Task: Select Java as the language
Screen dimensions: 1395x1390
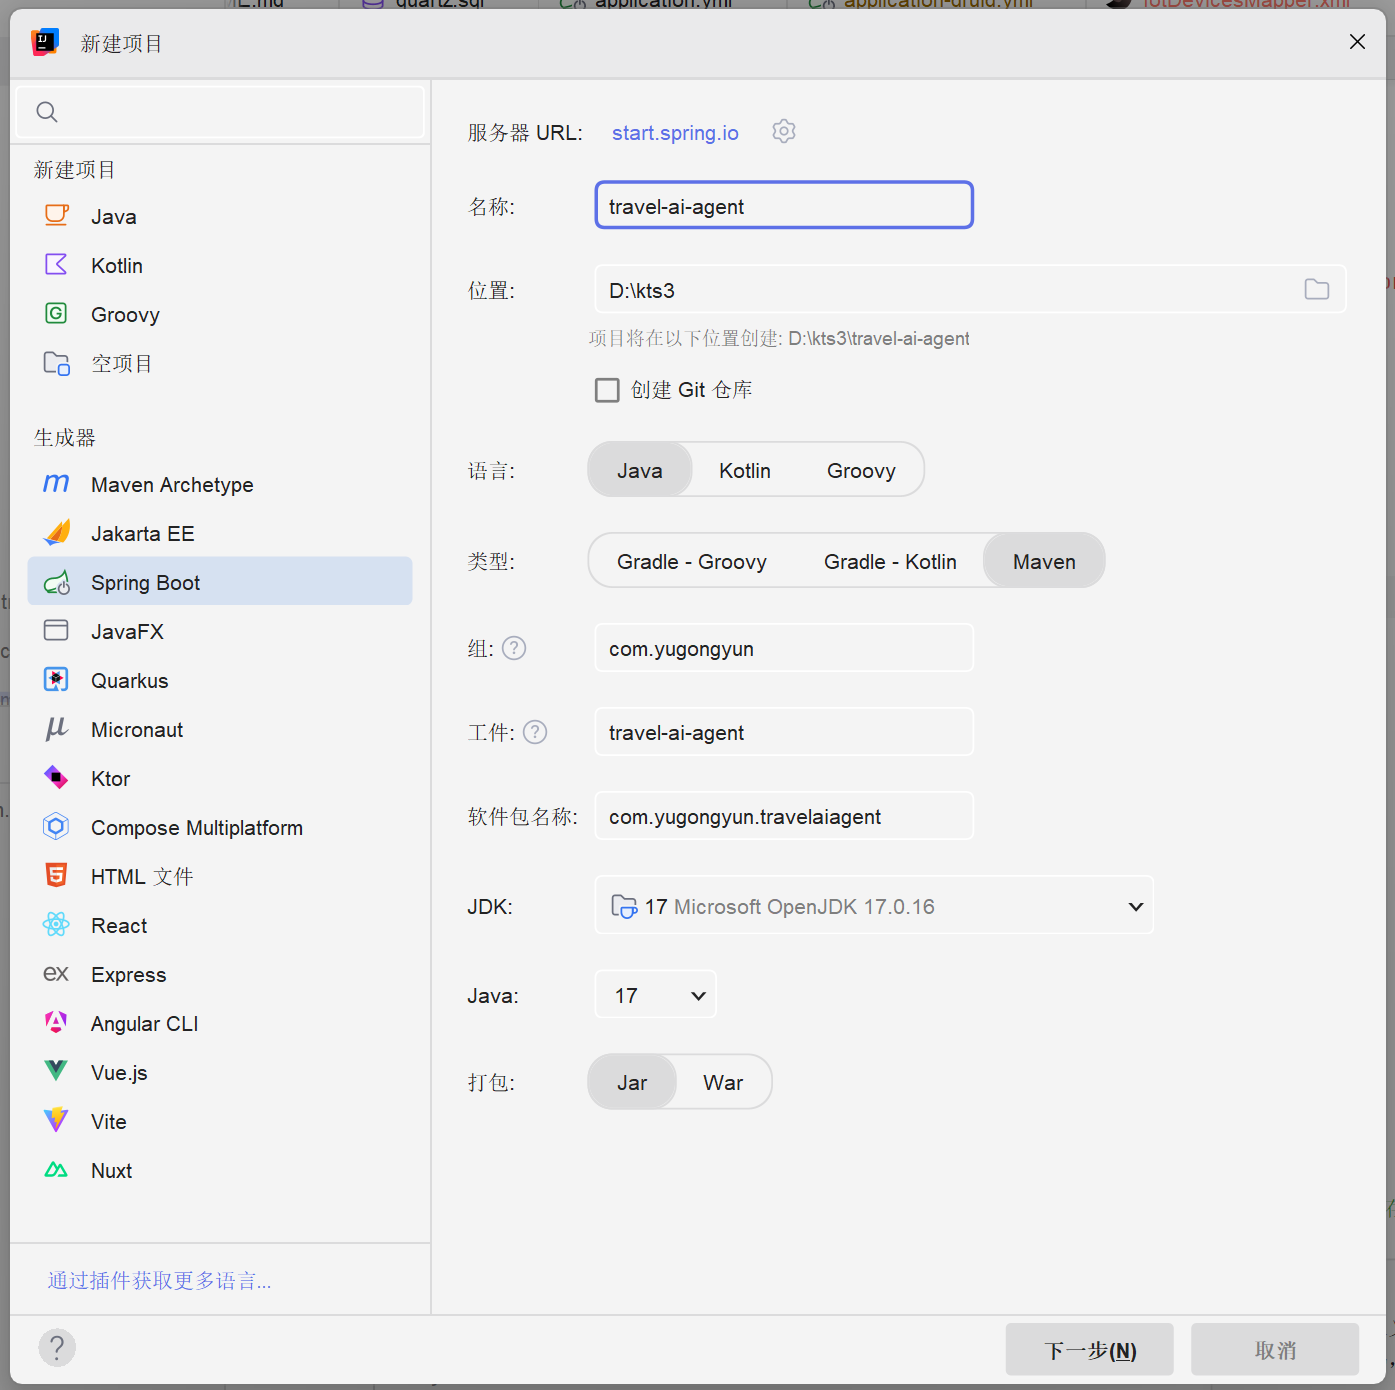Action: (640, 470)
